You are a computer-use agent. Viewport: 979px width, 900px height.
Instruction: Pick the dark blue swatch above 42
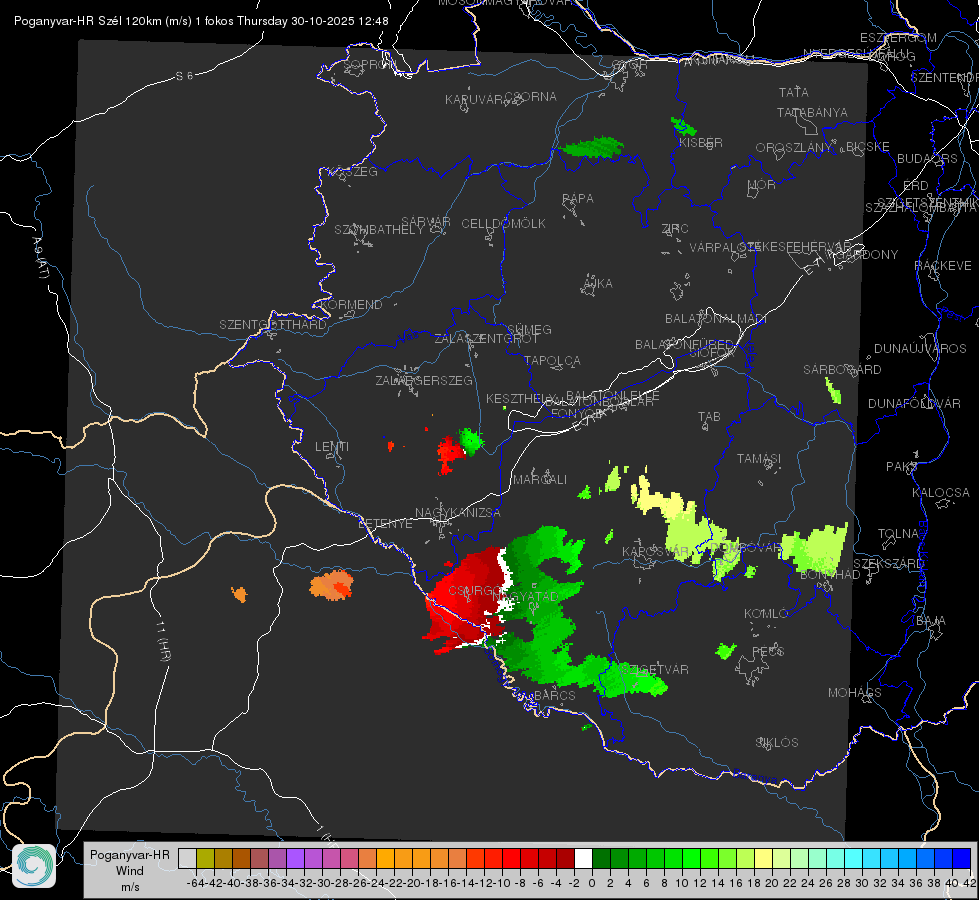[962, 859]
